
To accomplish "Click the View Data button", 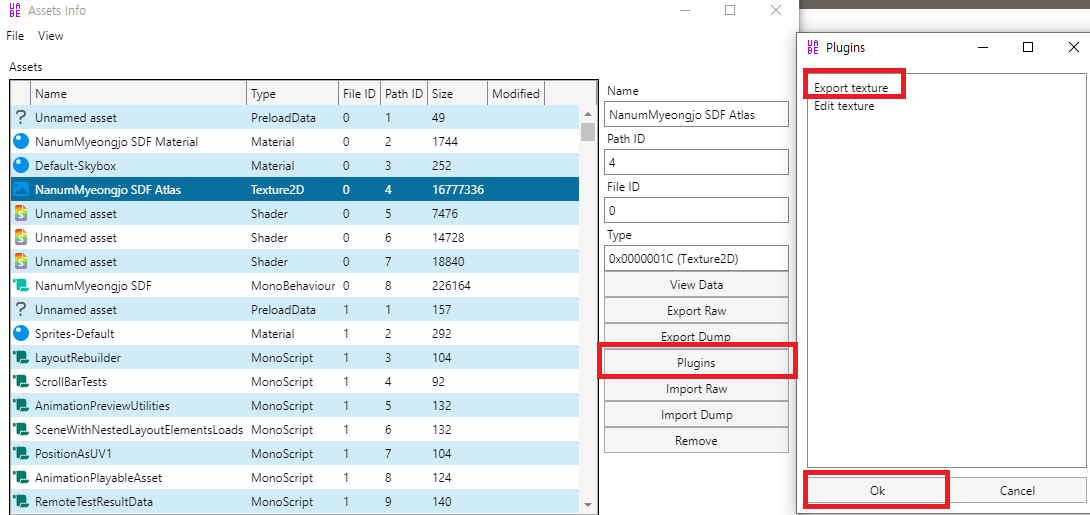I will 697,284.
